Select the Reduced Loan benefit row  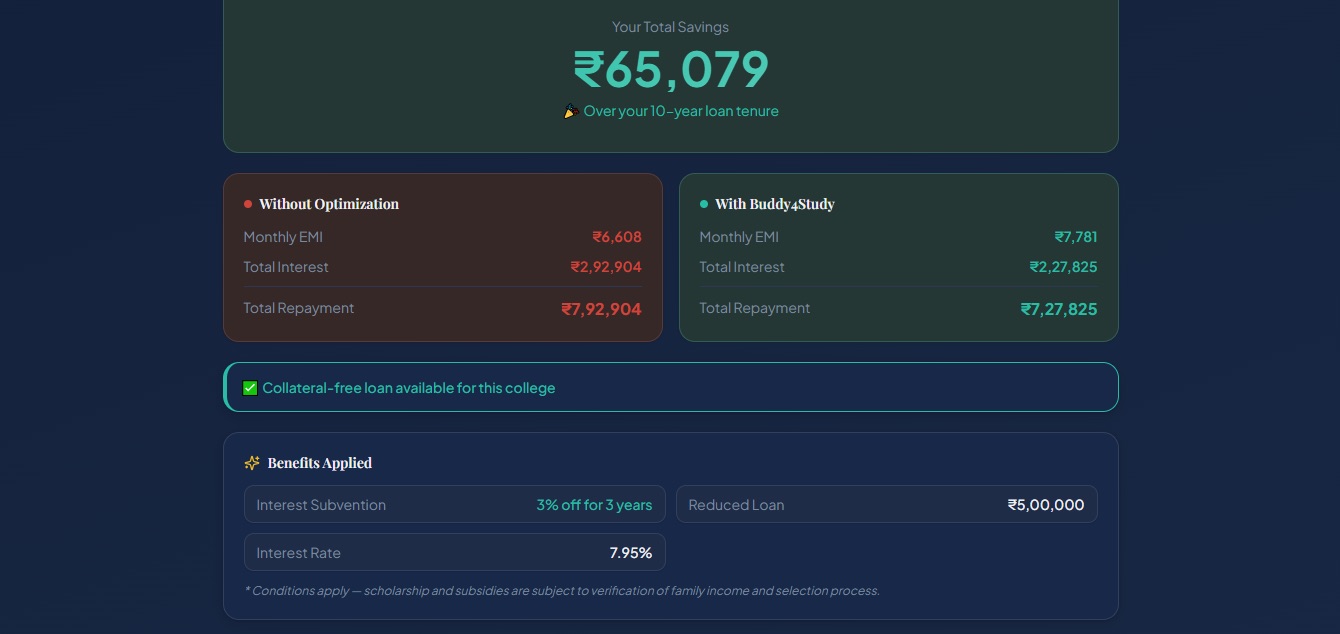(x=886, y=505)
